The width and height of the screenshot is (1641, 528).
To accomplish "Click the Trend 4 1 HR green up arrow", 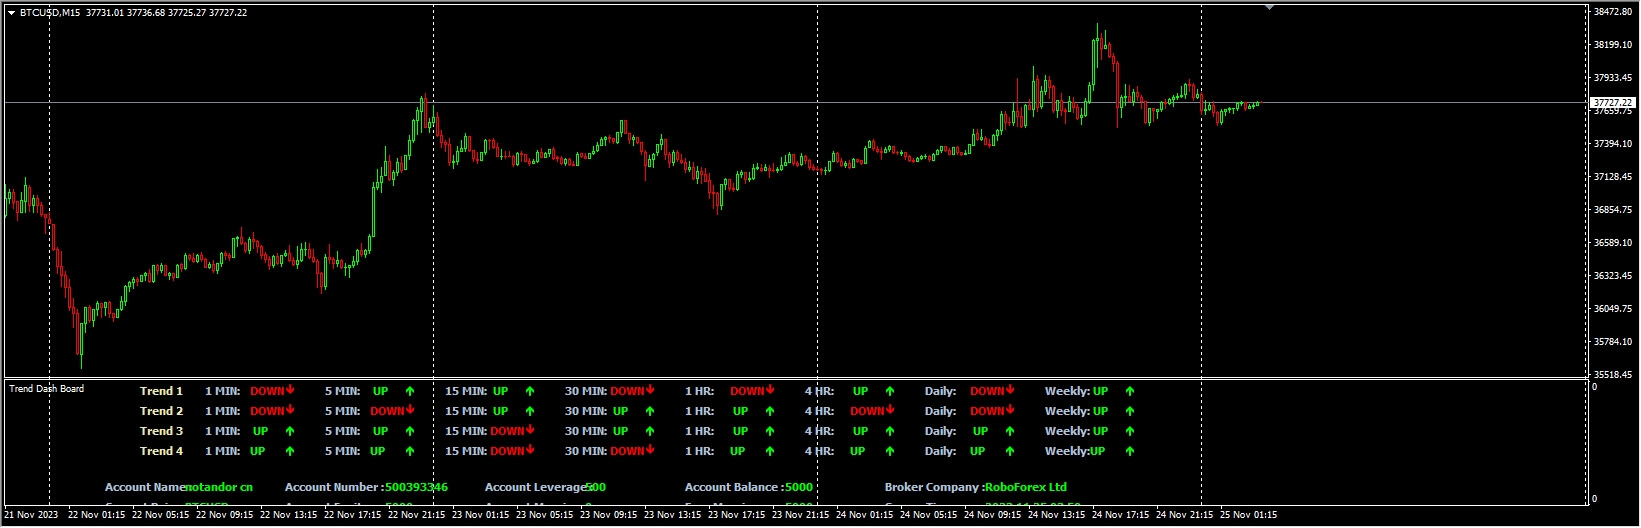I will [x=770, y=451].
